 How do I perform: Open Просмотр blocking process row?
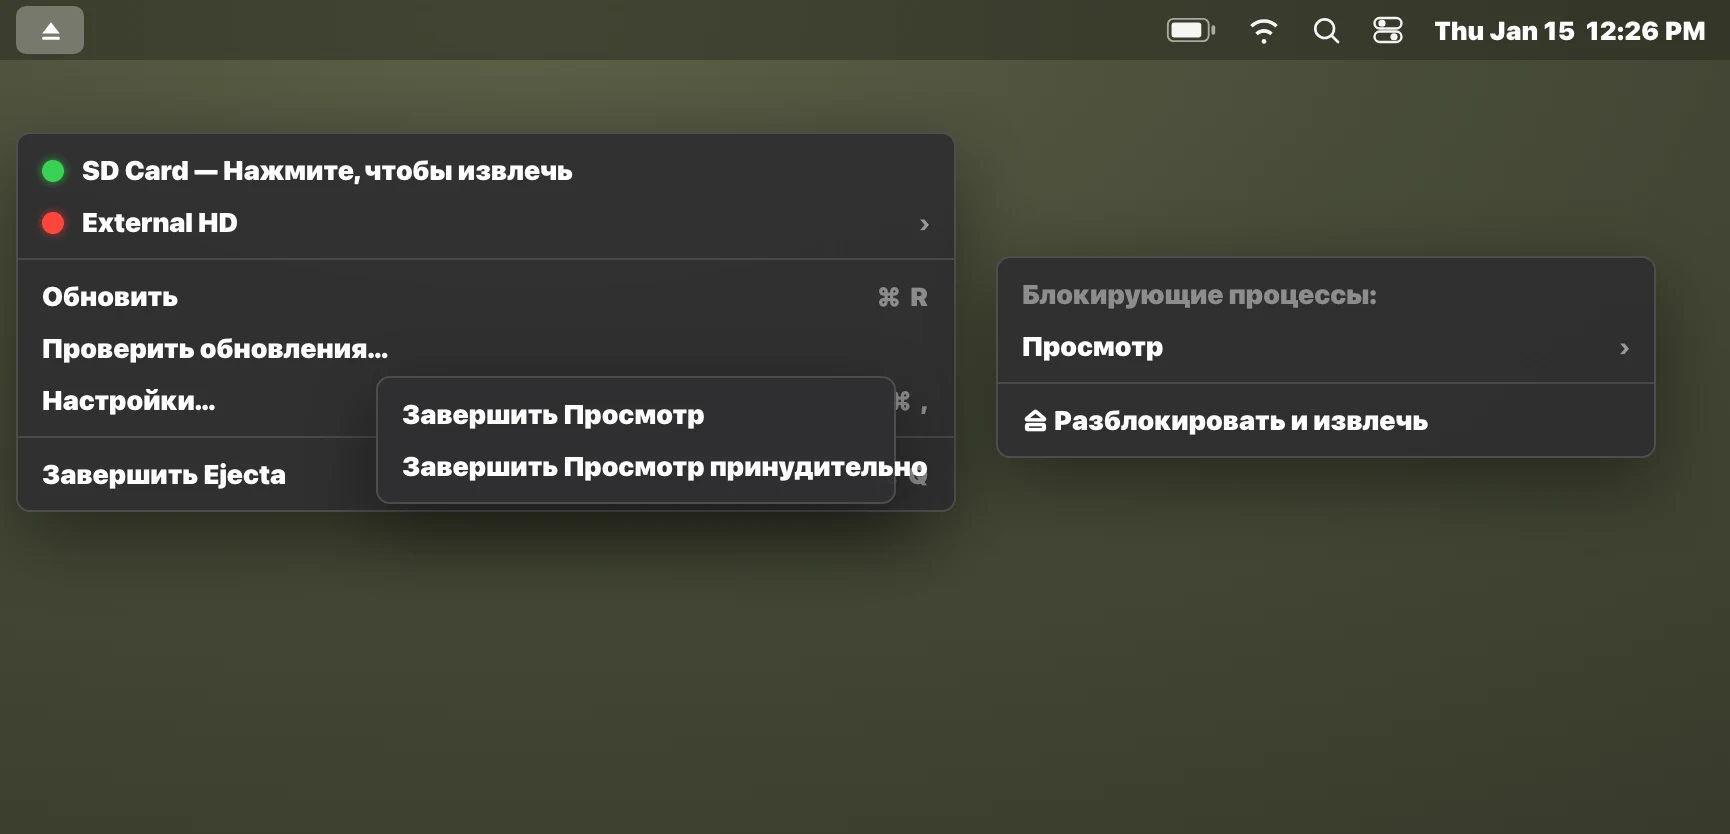[1326, 347]
